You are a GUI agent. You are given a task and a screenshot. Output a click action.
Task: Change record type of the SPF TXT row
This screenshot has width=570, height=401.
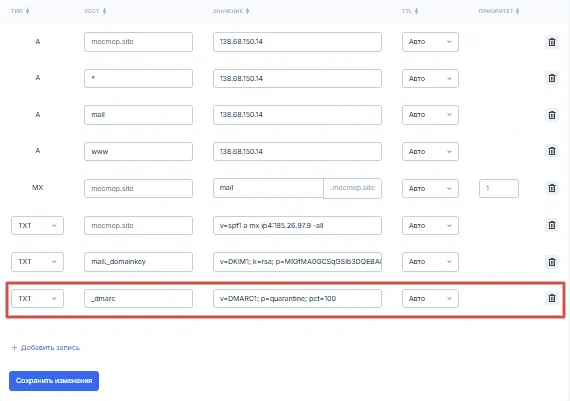pos(37,225)
